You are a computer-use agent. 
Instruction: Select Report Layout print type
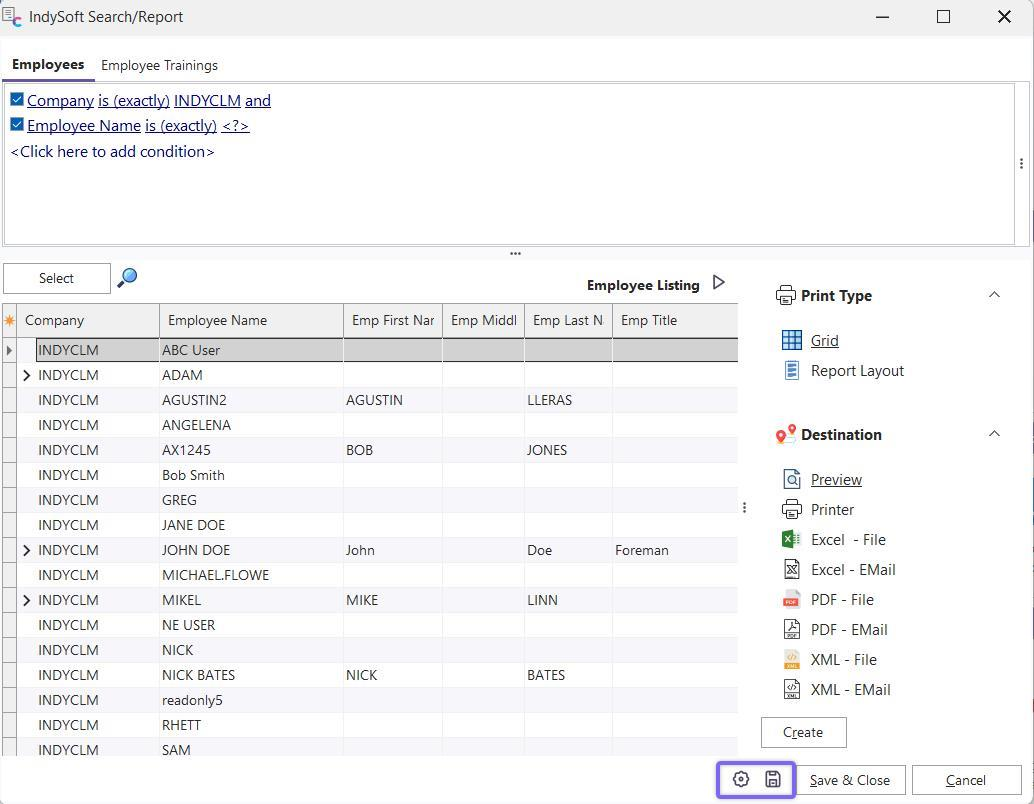pos(856,371)
